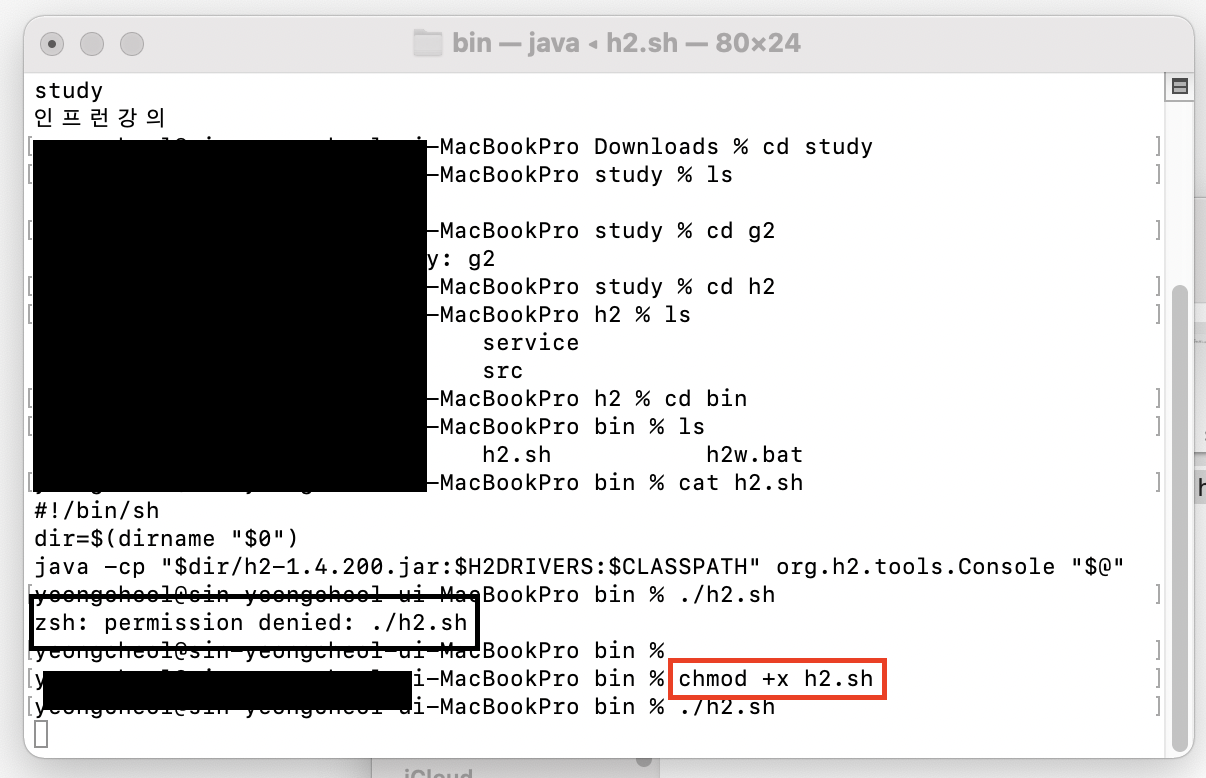Click the vertical scrollbar thumb in Terminal

pos(1179,519)
